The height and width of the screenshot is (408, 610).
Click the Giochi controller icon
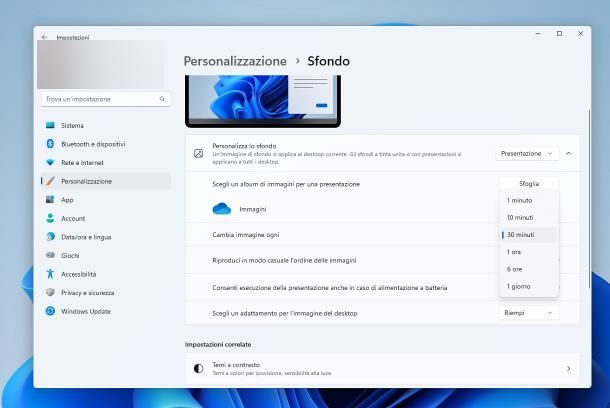[x=50, y=255]
